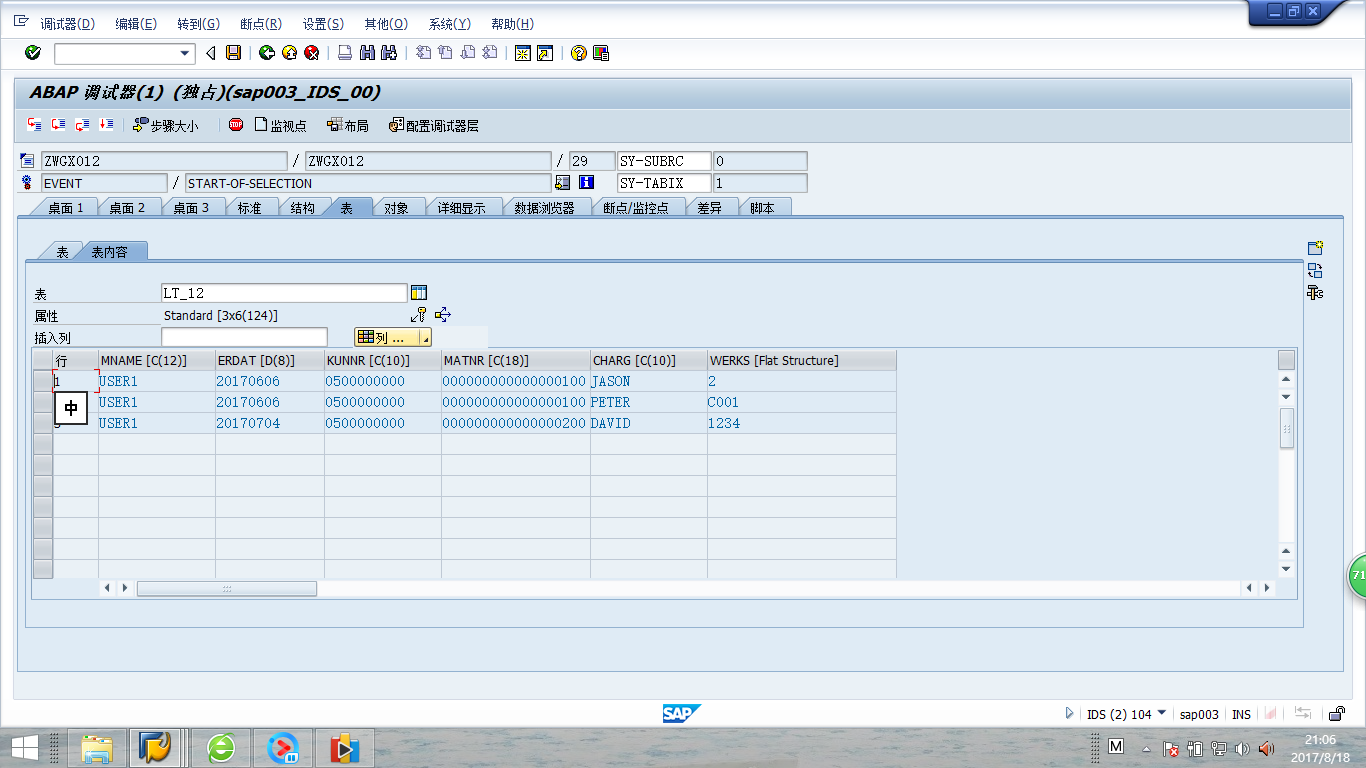Click the CHARG [C(10)] column header
Screen dimensions: 1366x768
coord(648,360)
